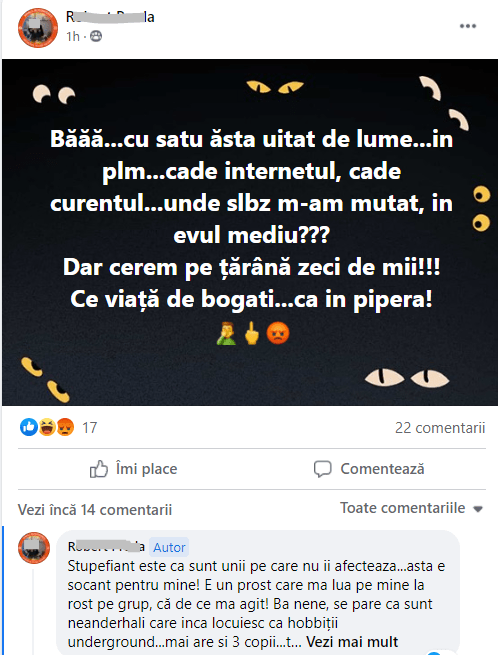498x655 pixels.
Task: Click the audience privacy icon next to 1h
Action: (x=96, y=37)
